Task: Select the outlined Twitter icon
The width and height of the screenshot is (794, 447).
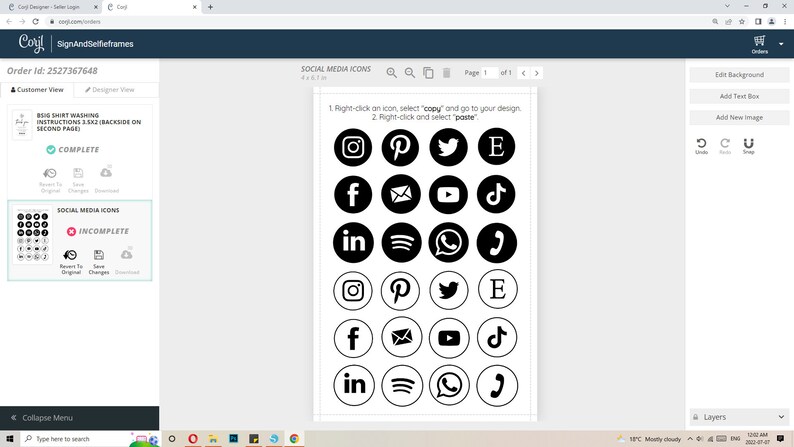Action: (449, 291)
